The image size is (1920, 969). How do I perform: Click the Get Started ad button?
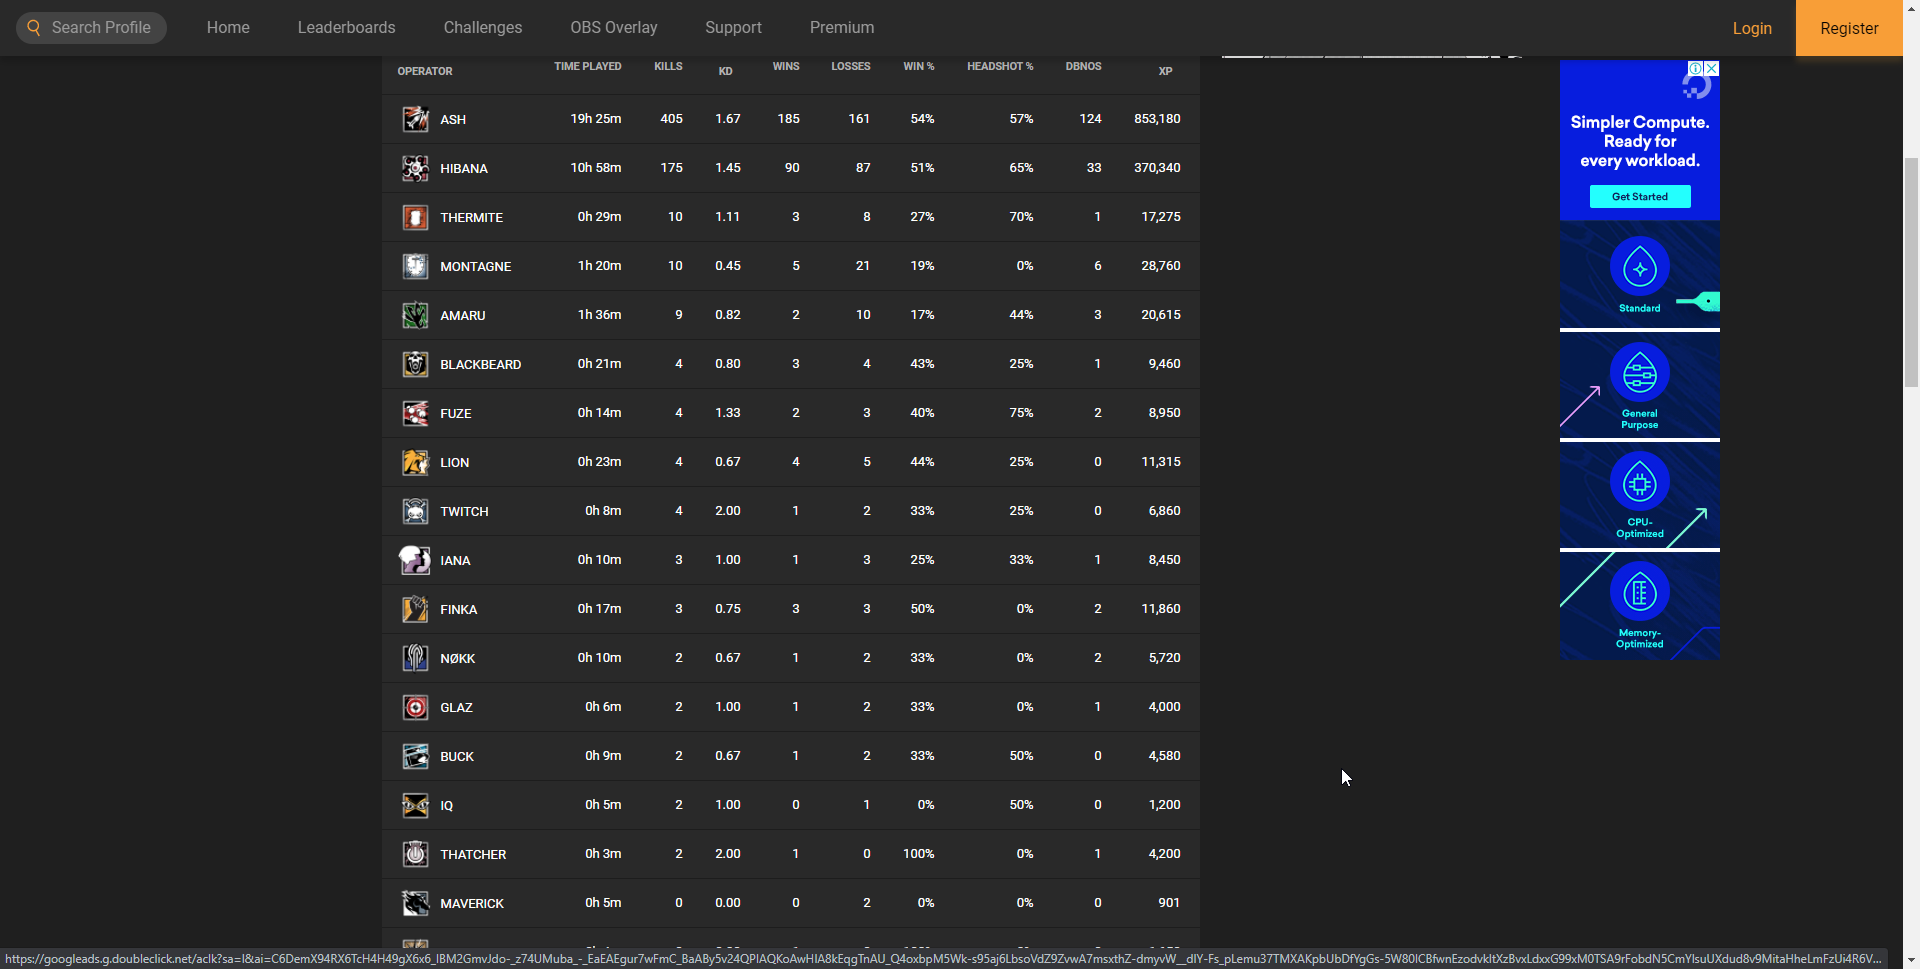pyautogui.click(x=1639, y=197)
